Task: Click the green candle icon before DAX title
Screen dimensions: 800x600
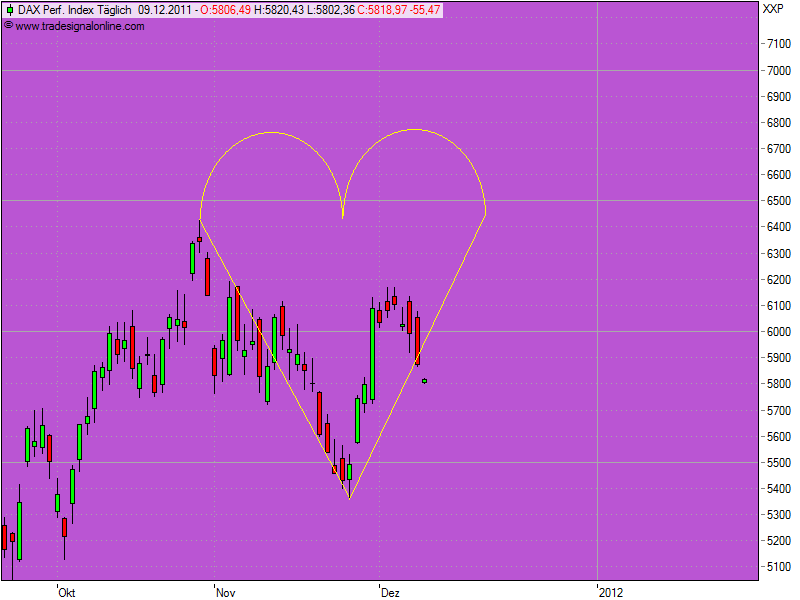Action: tap(10, 10)
